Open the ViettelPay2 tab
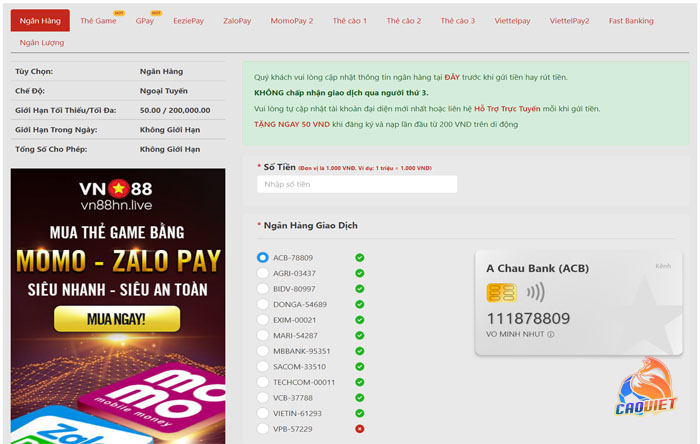The width and height of the screenshot is (700, 444). pyautogui.click(x=569, y=21)
